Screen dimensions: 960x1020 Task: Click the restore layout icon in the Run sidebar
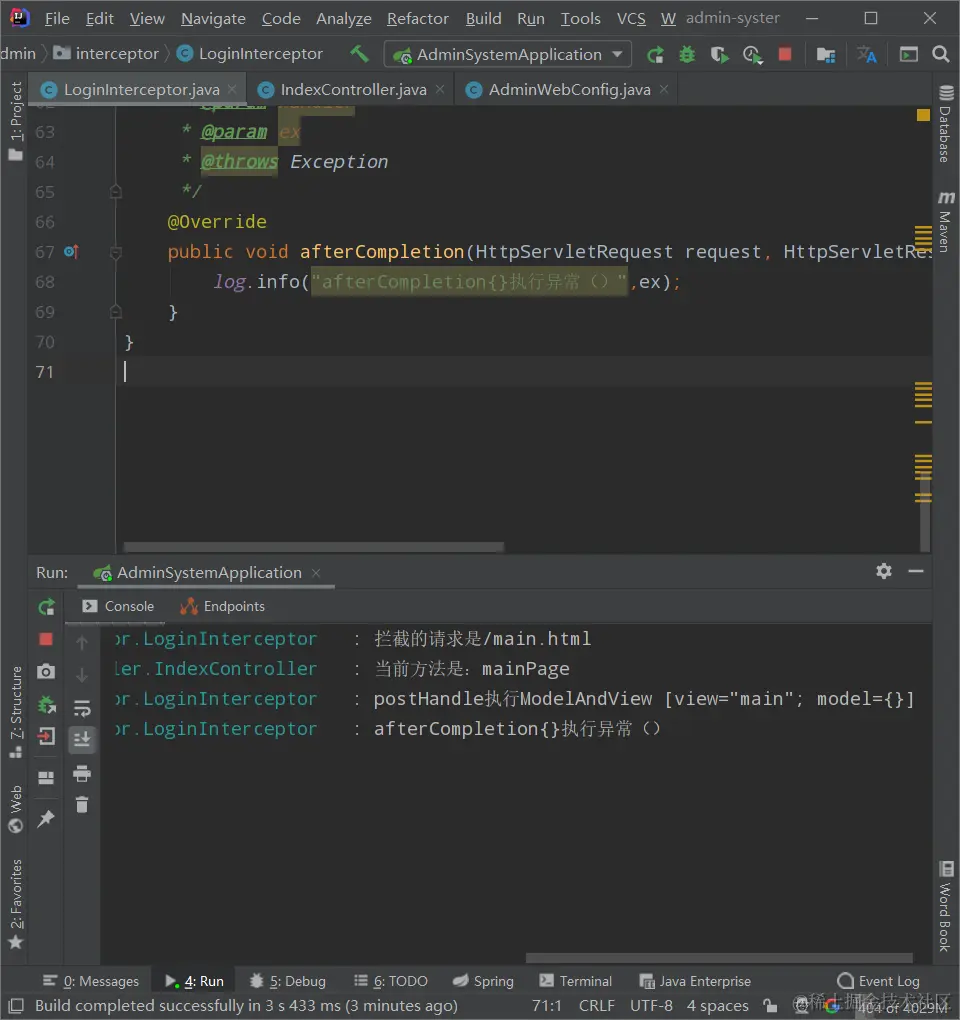point(46,777)
